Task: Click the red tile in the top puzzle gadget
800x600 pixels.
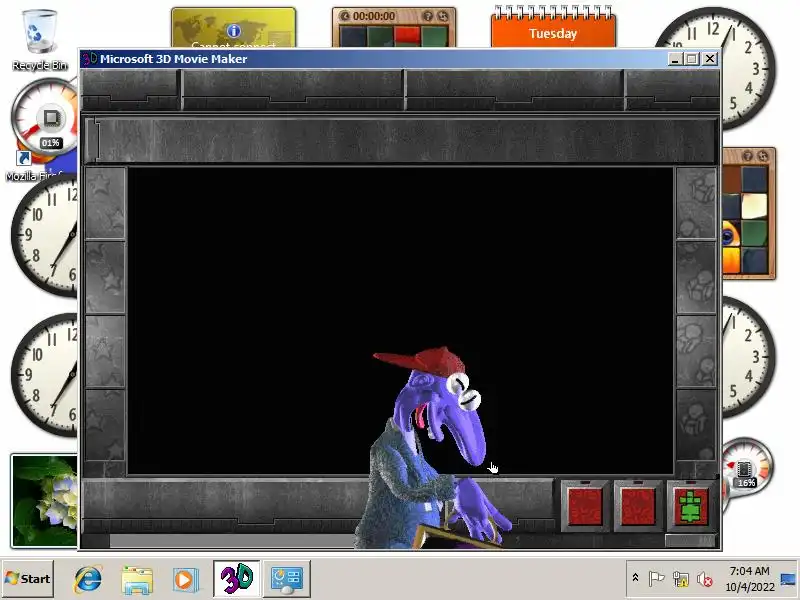Action: [x=407, y=35]
